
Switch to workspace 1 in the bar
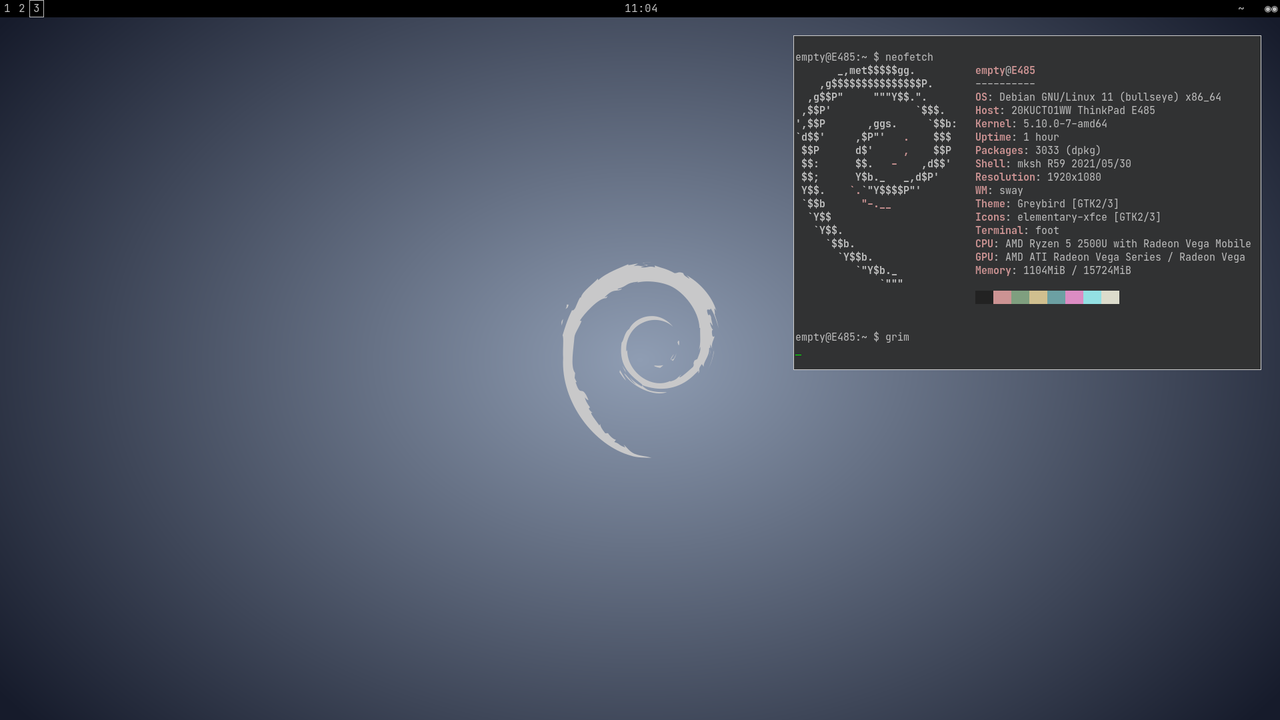tap(7, 8)
